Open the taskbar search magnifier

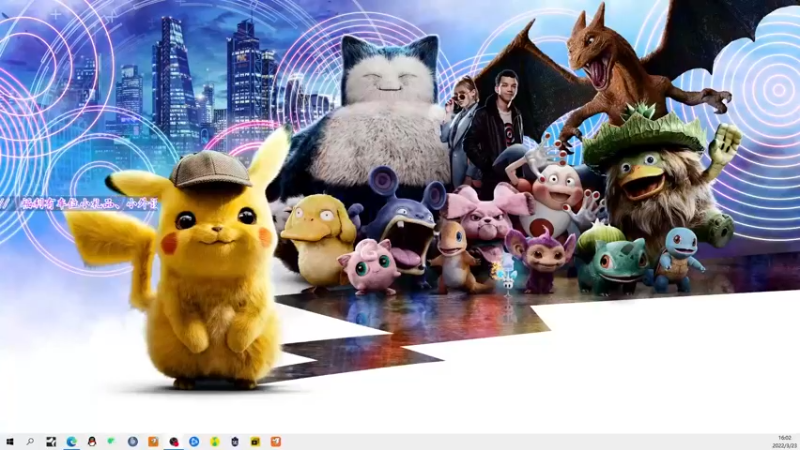[x=30, y=442]
